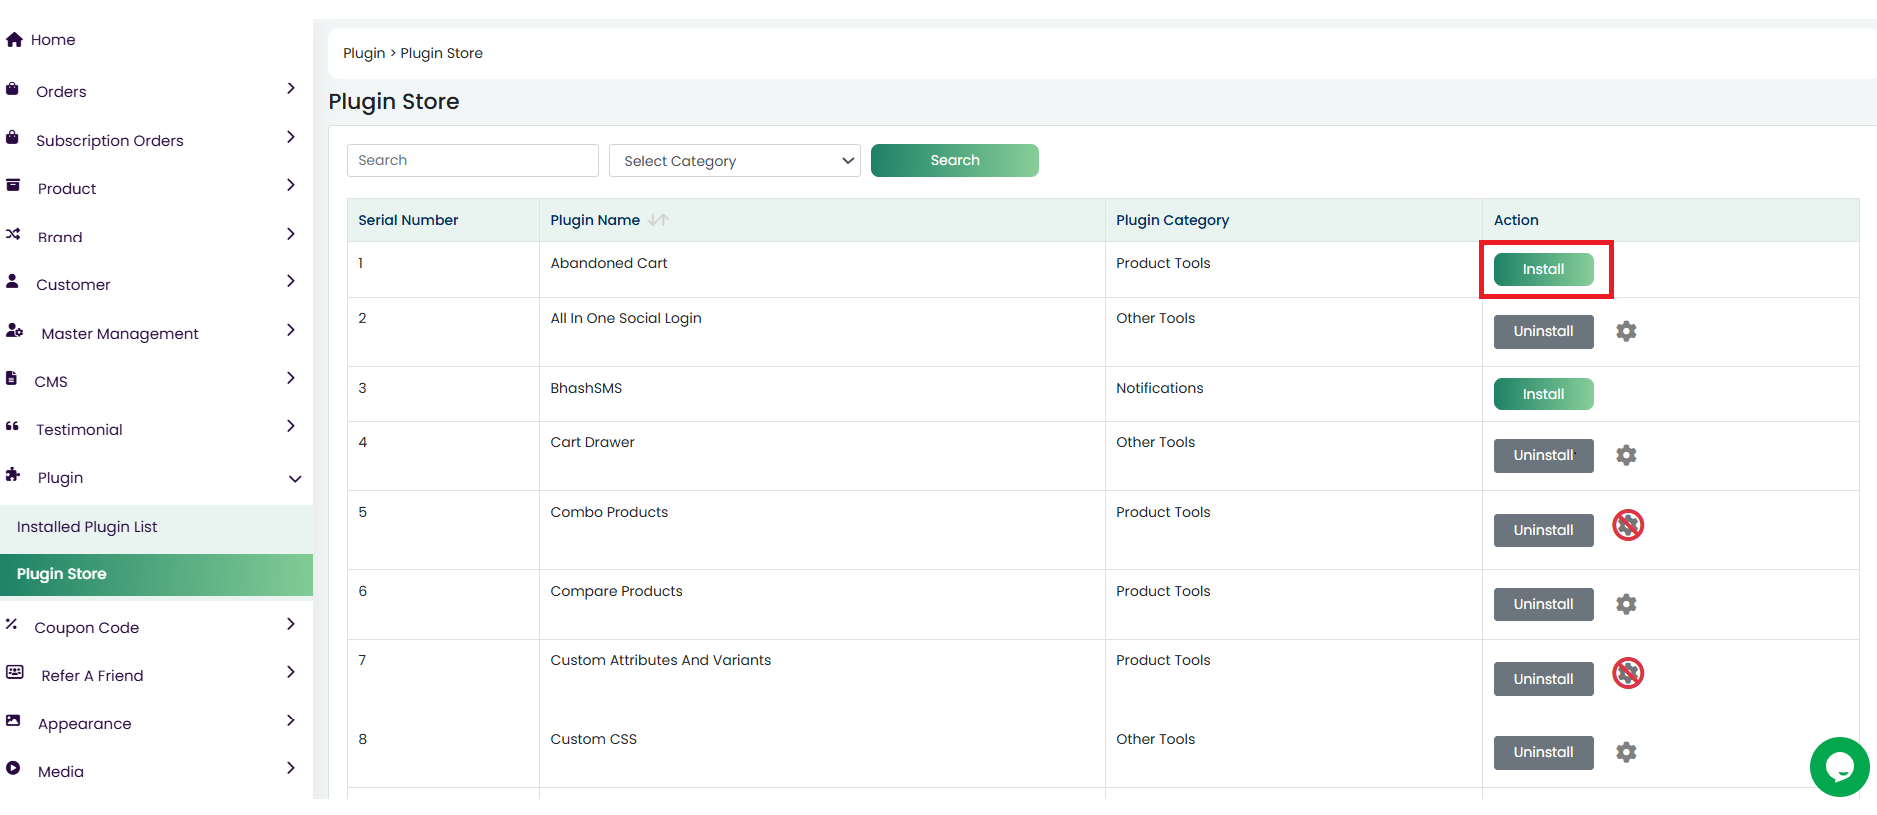The height and width of the screenshot is (815, 1877).
Task: Open Custom CSS plugin settings gear
Action: point(1626,752)
